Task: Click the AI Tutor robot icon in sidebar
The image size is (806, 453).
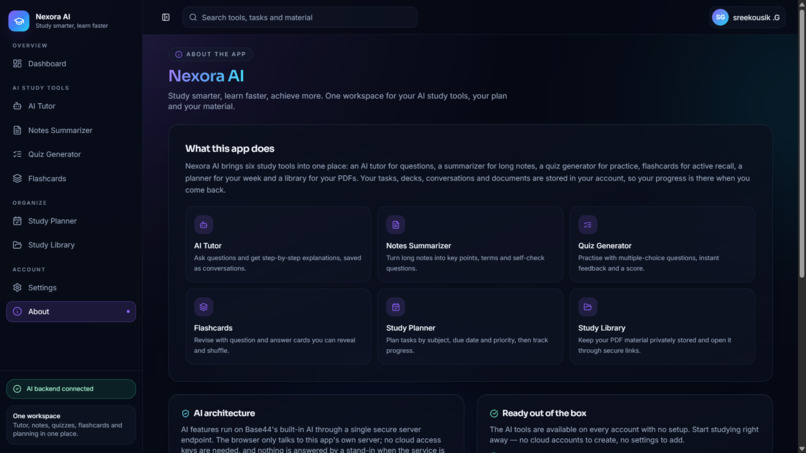Action: 17,106
